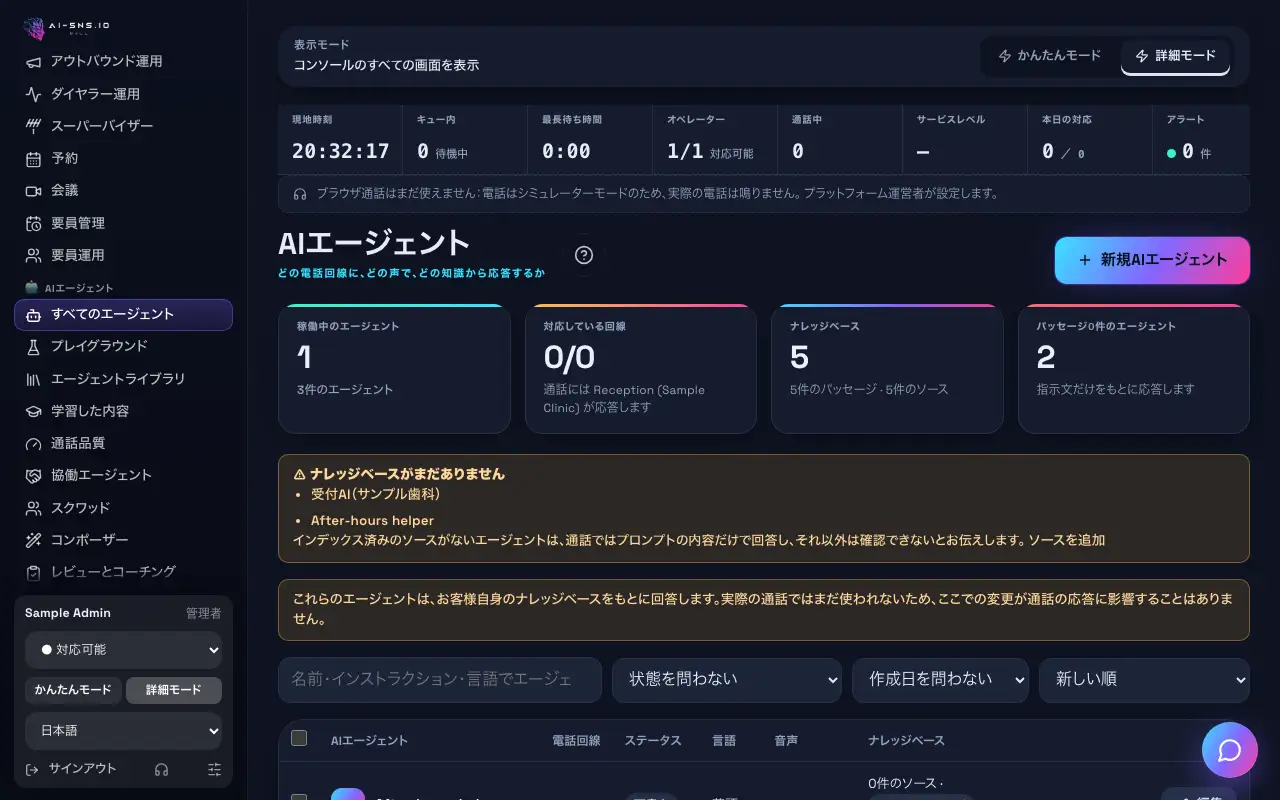
Task: Click the 受付AI(サンプル歯科) warning entry
Action: 376,494
